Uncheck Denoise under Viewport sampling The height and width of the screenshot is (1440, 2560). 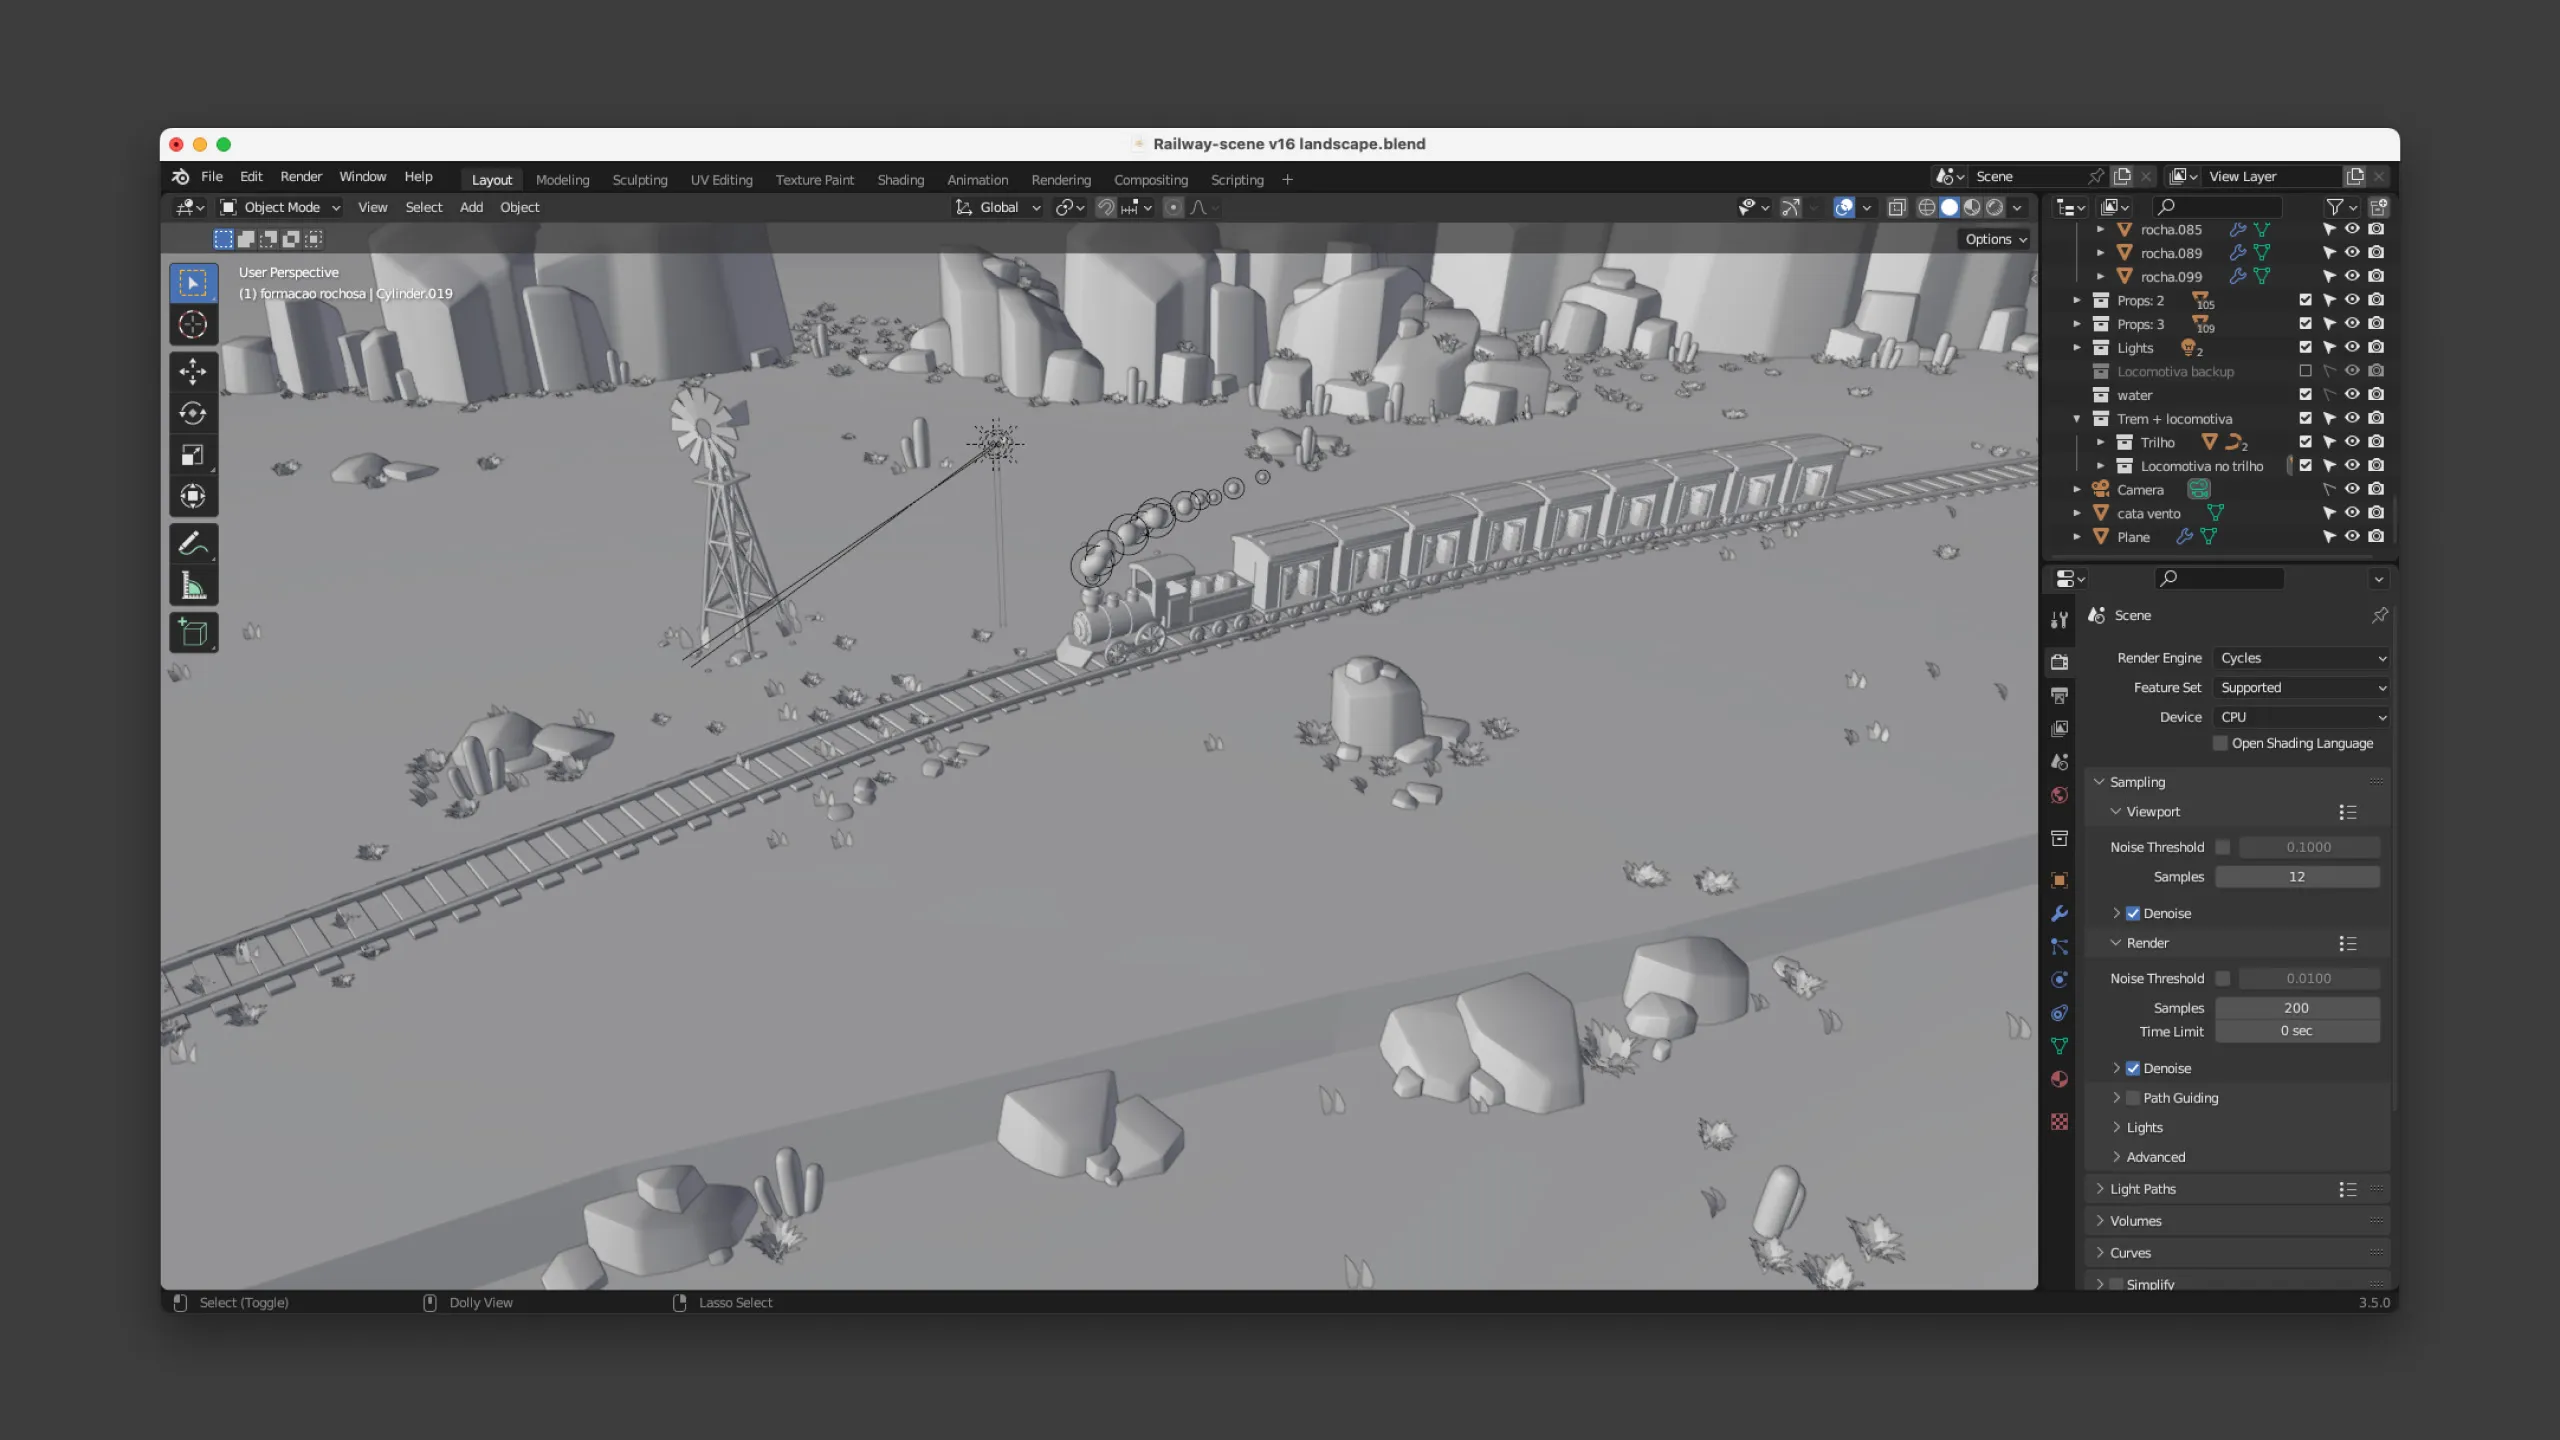click(x=2133, y=913)
